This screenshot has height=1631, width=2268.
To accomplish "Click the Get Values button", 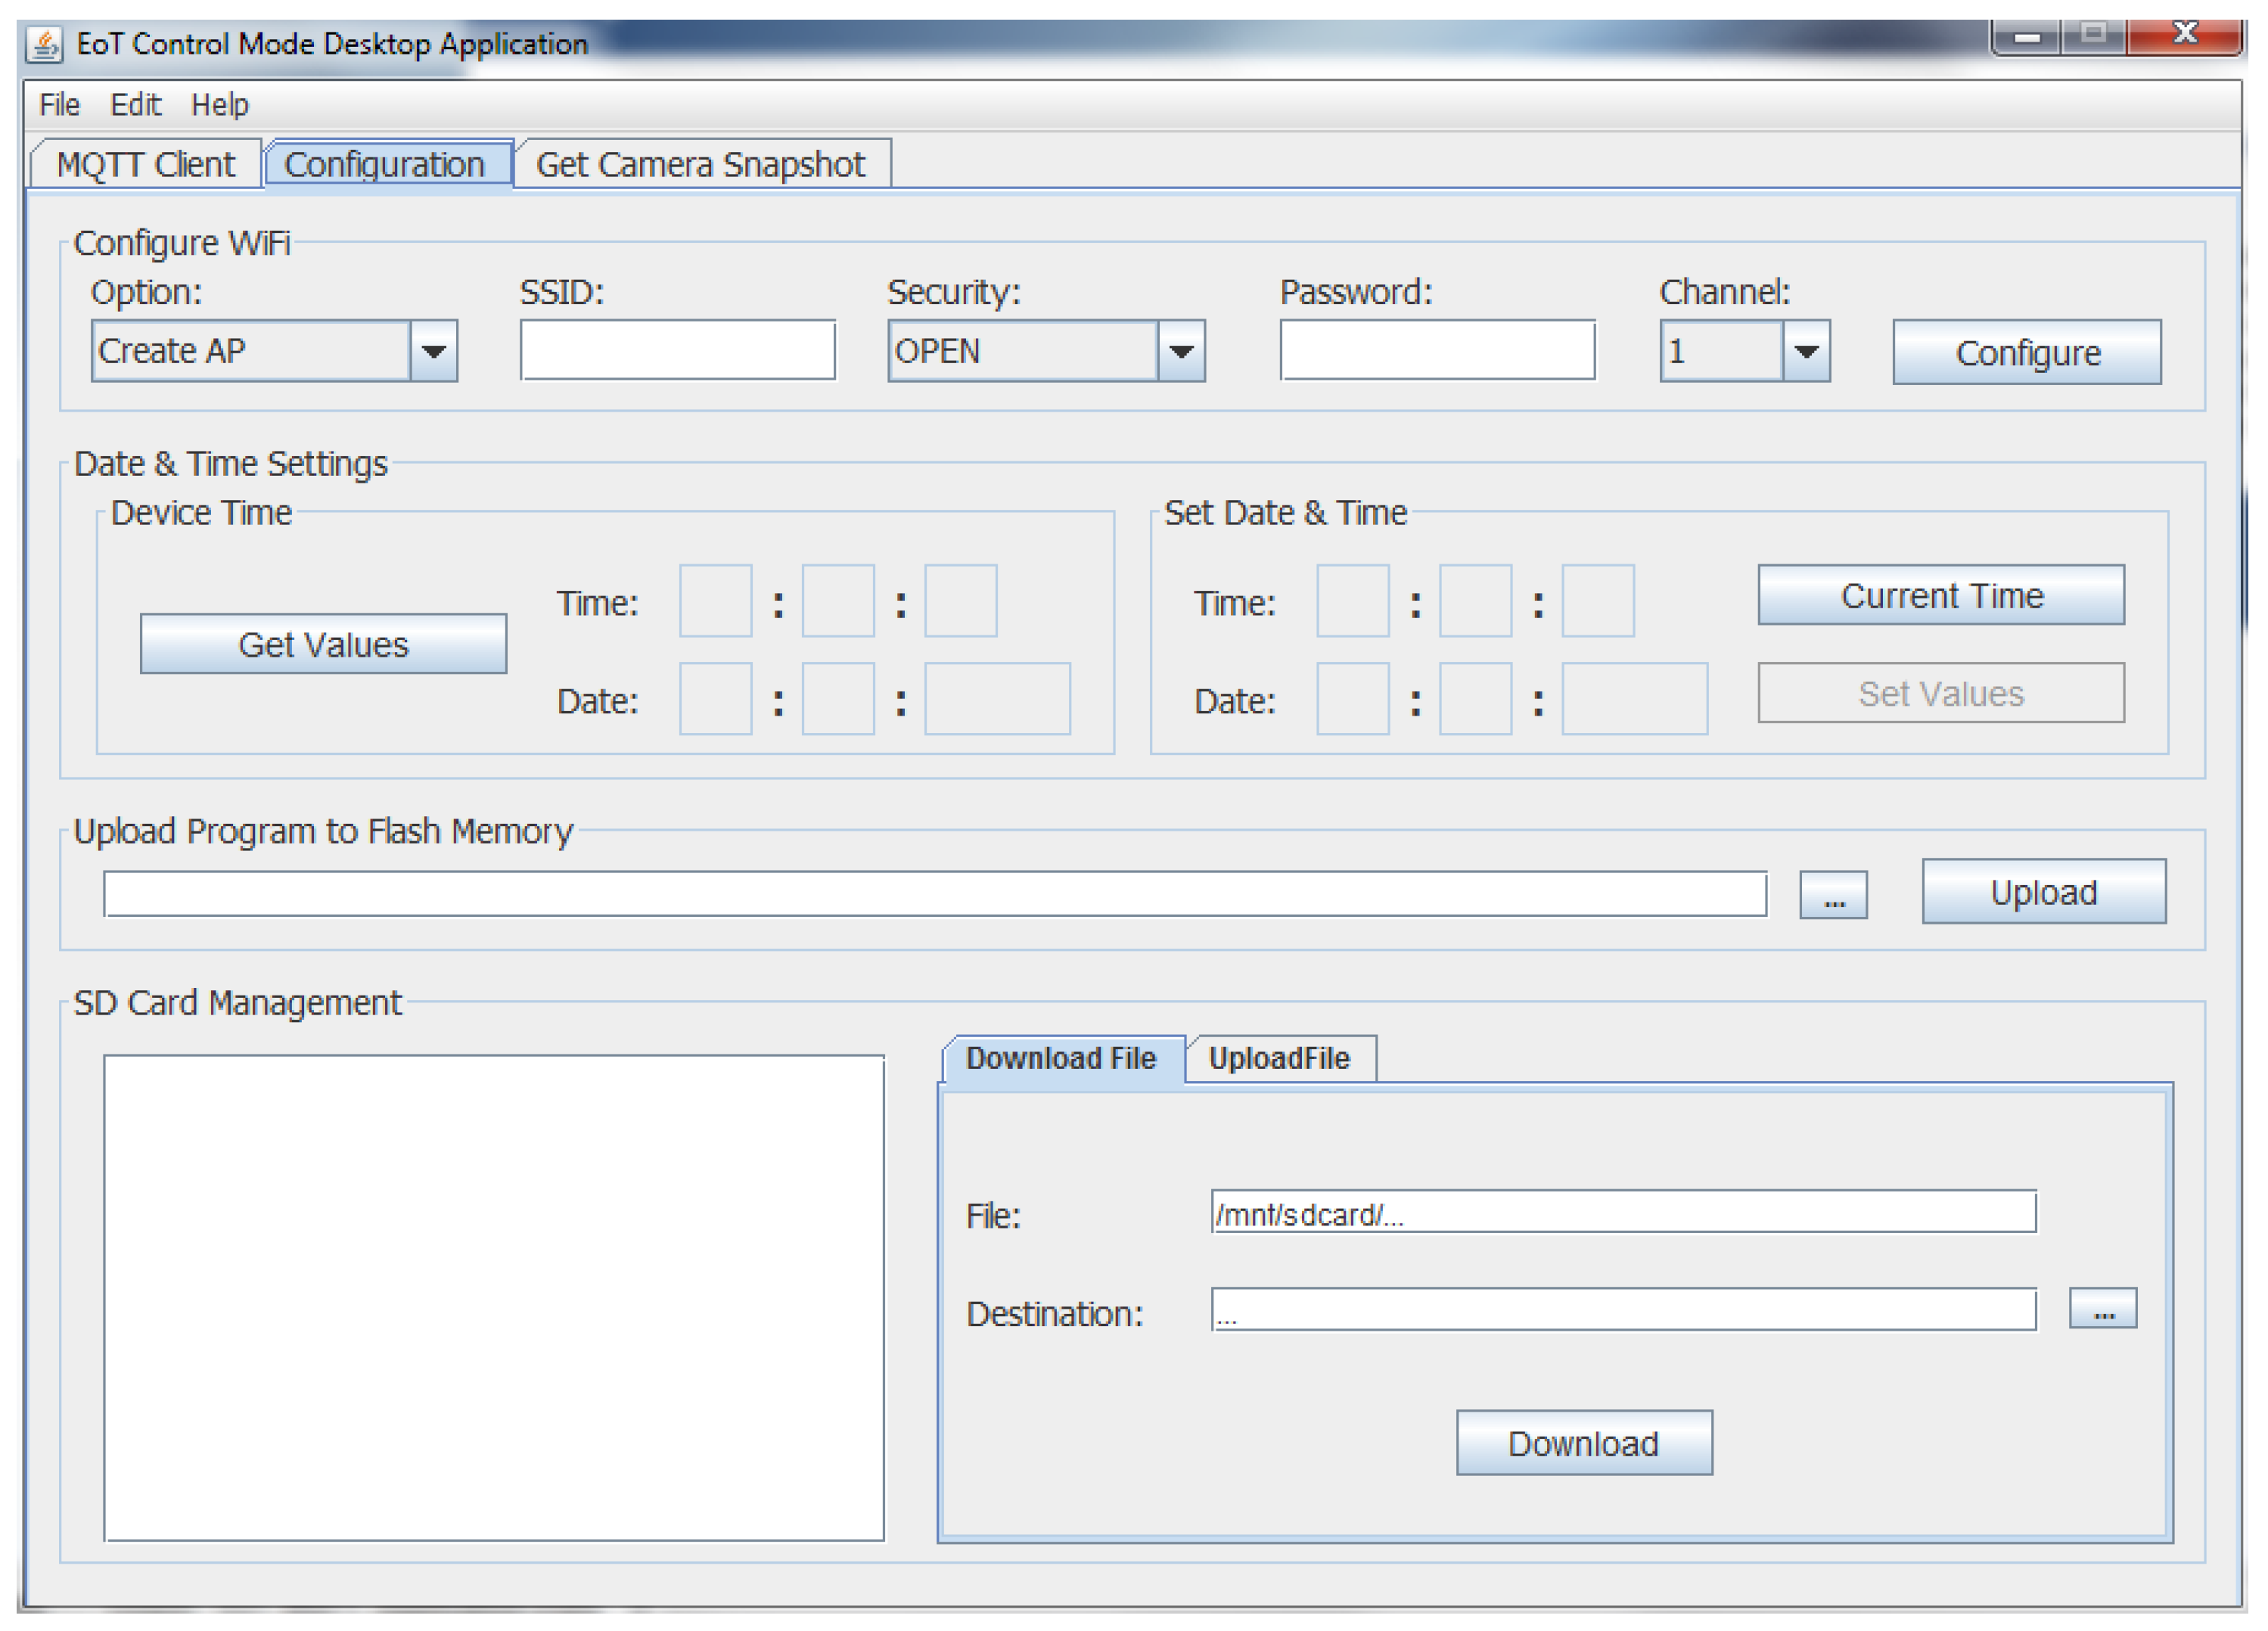I will (323, 644).
